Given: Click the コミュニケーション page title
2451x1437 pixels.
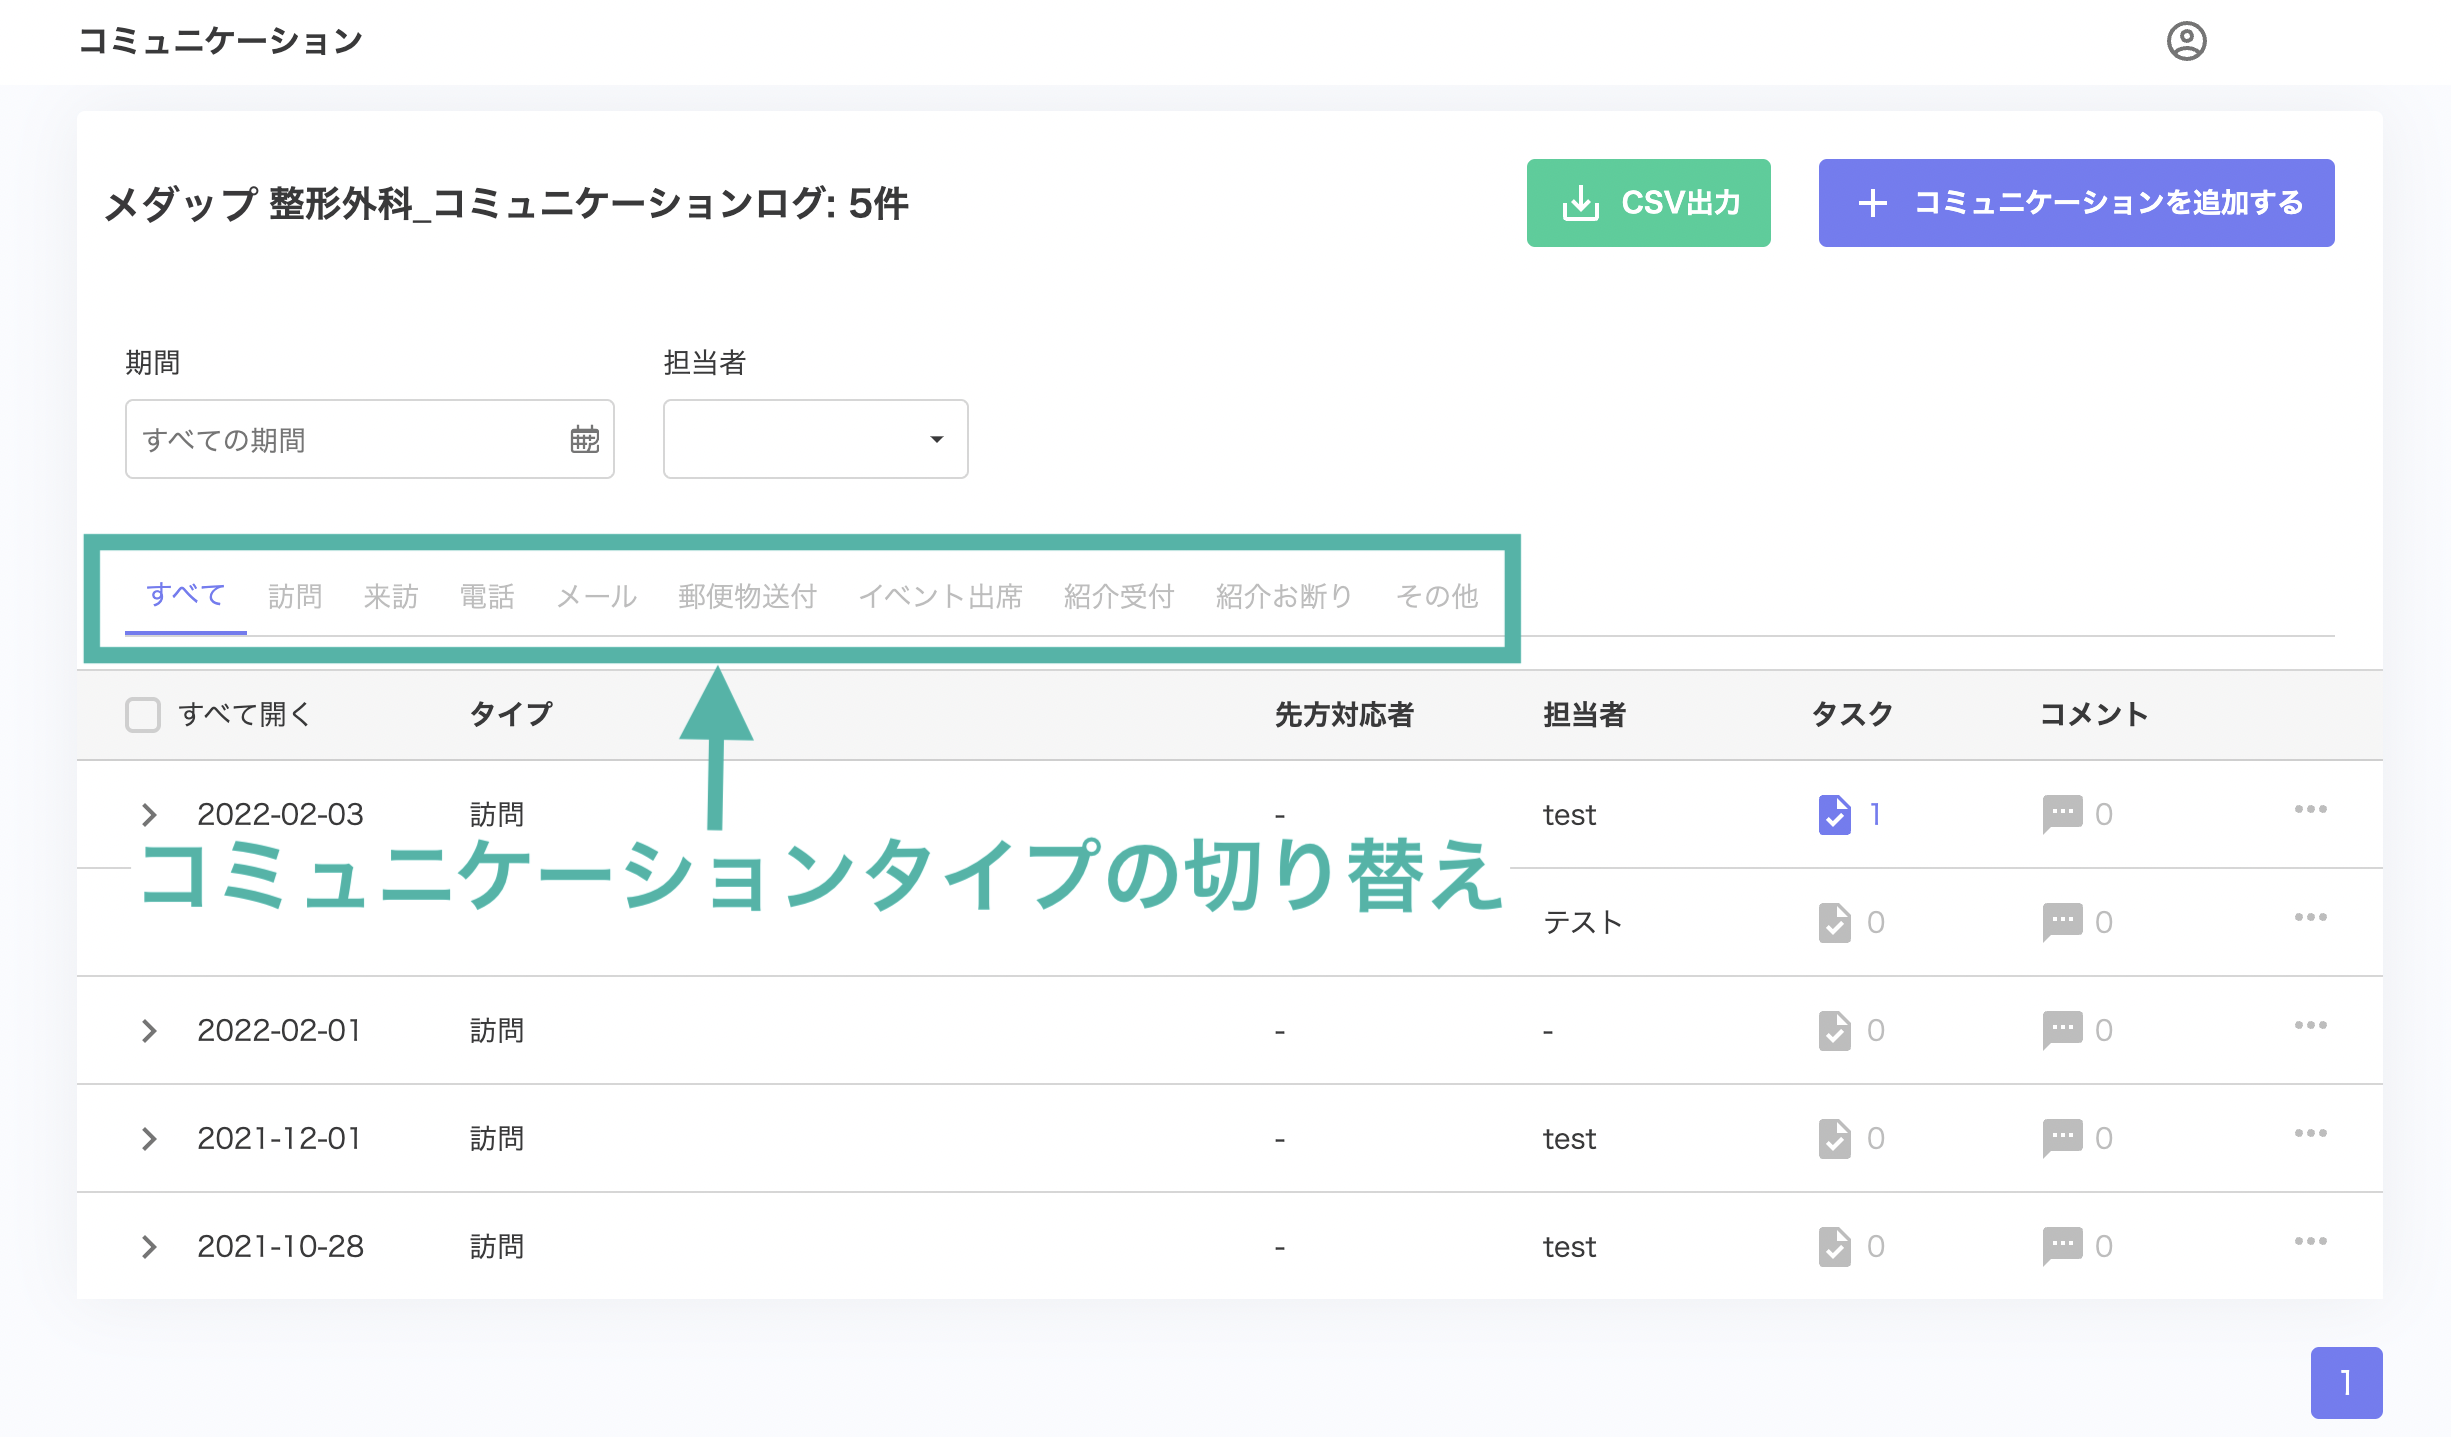Looking at the screenshot, I should coord(220,41).
